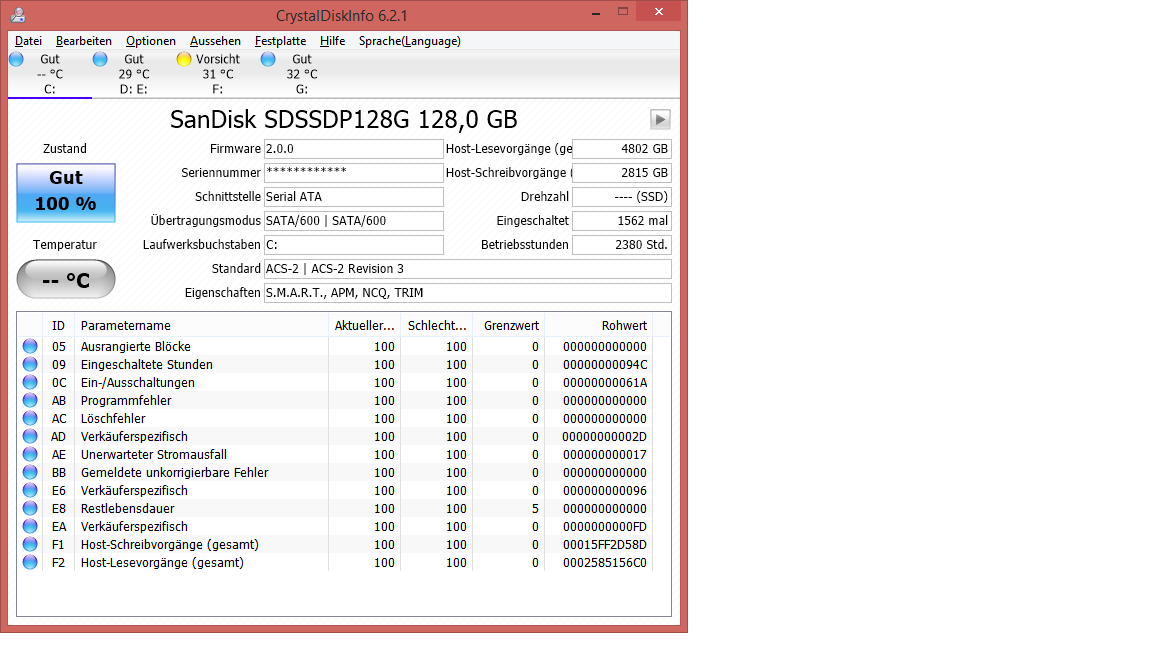Open the Hilfe menu
This screenshot has height=648, width=1152.
tap(332, 41)
